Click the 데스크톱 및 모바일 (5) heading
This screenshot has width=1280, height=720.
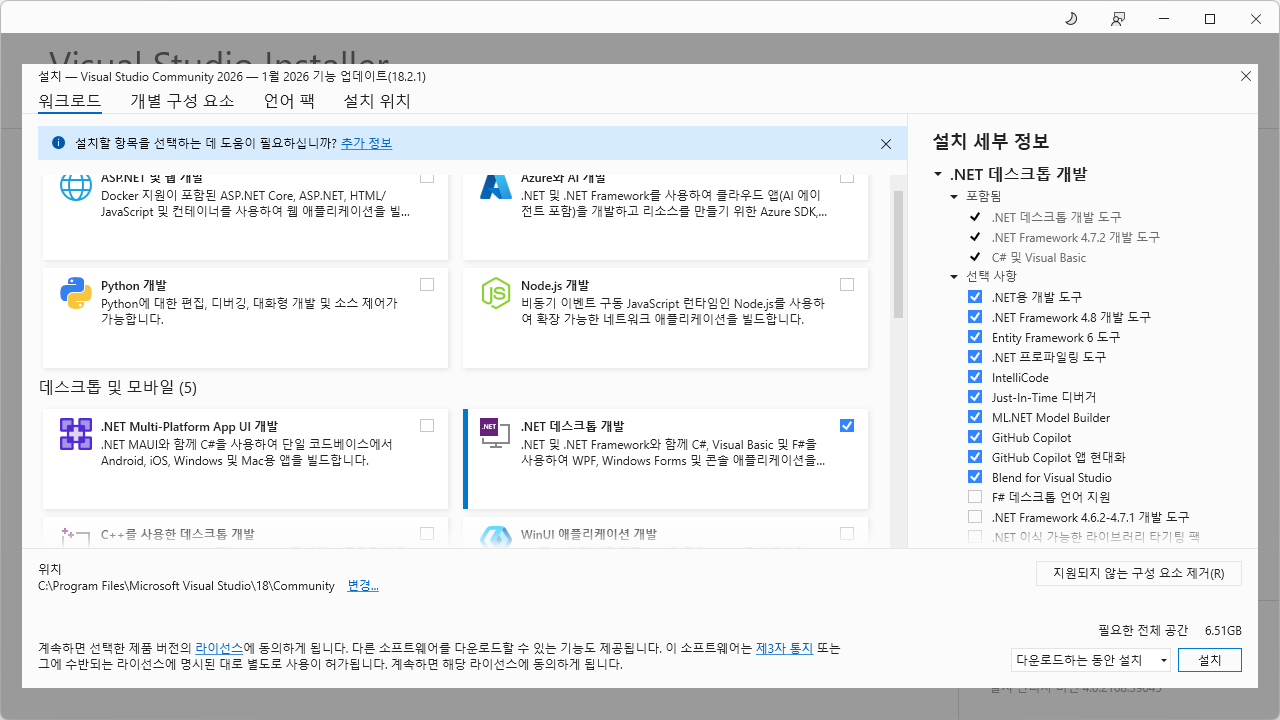118,387
